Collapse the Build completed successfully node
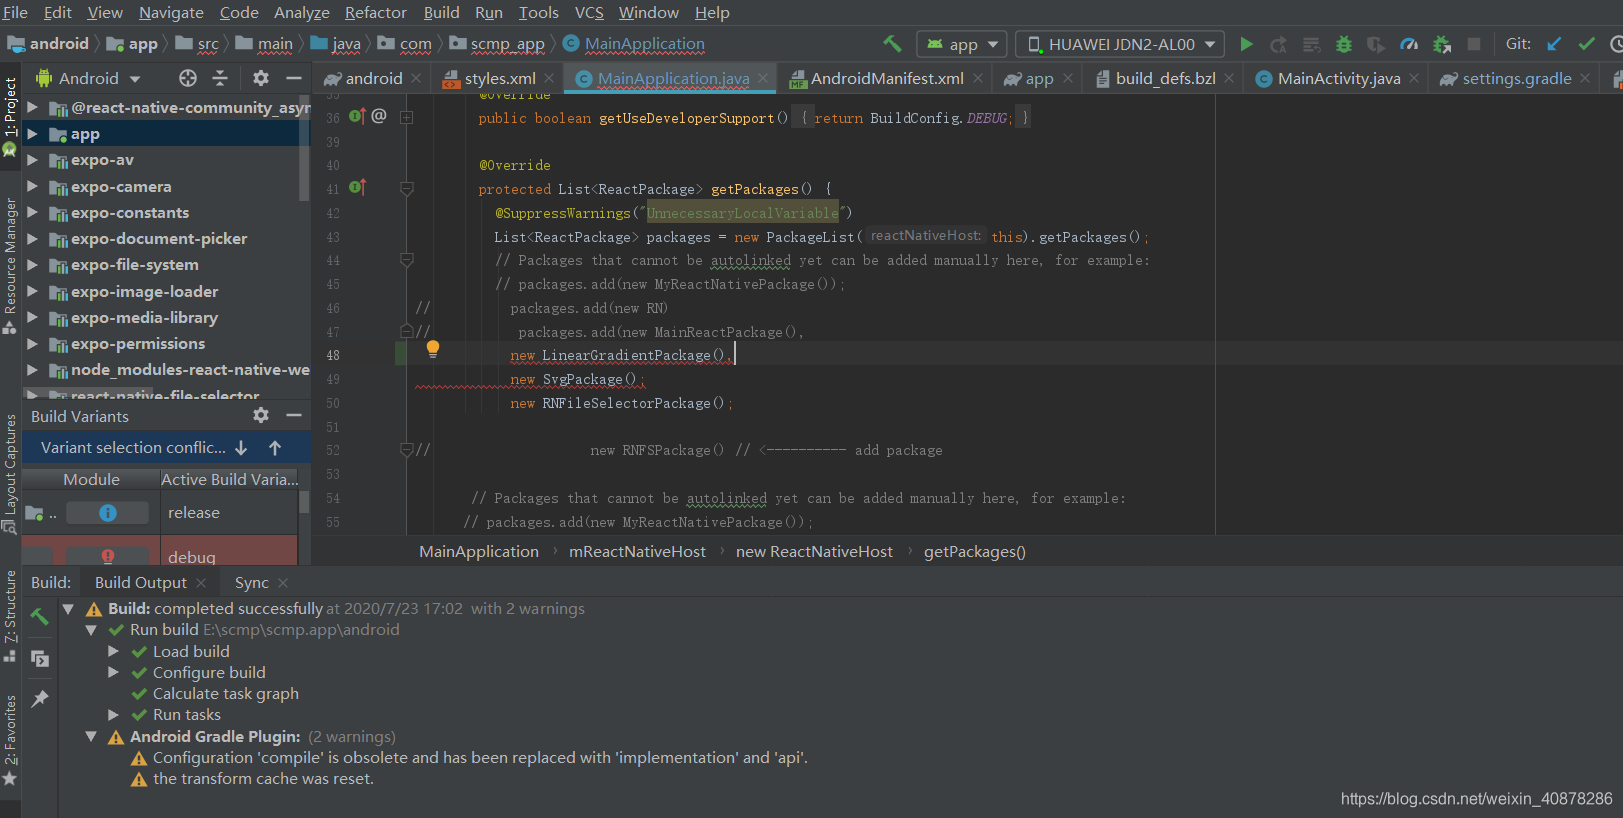This screenshot has width=1623, height=818. point(68,608)
